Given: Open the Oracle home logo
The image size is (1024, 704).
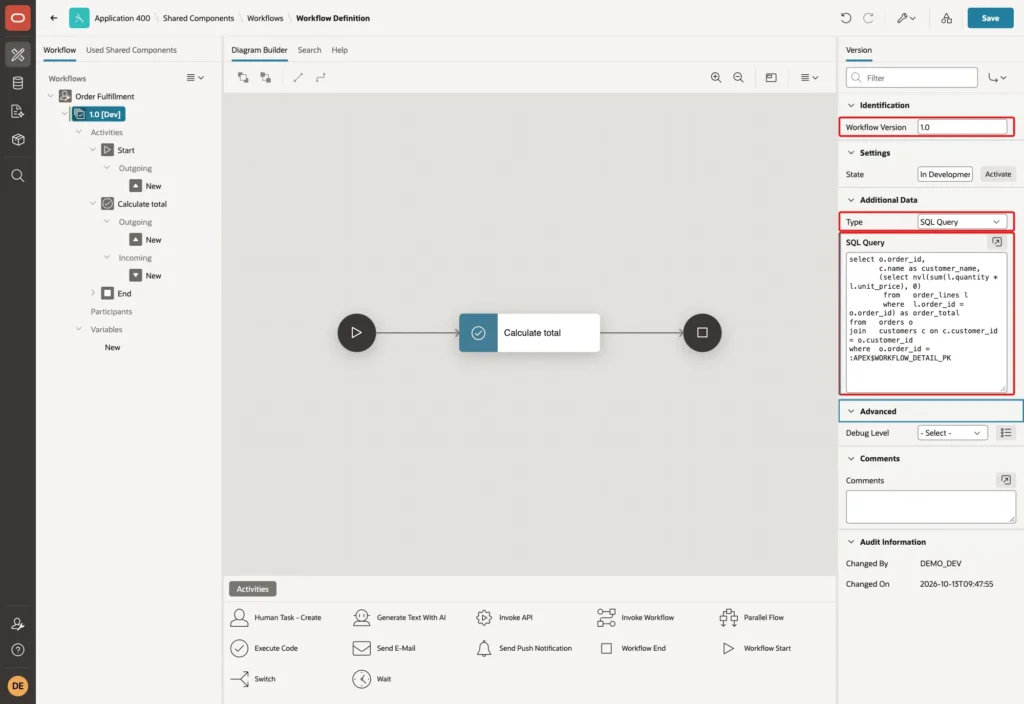Looking at the screenshot, I should pos(18,18).
